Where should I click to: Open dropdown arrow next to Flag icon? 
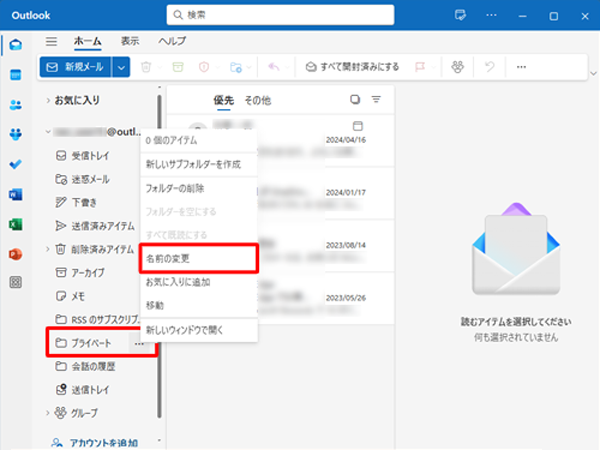pos(434,68)
